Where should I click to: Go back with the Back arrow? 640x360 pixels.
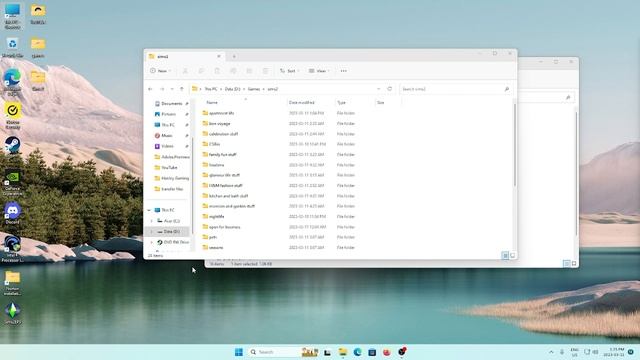[x=151, y=89]
